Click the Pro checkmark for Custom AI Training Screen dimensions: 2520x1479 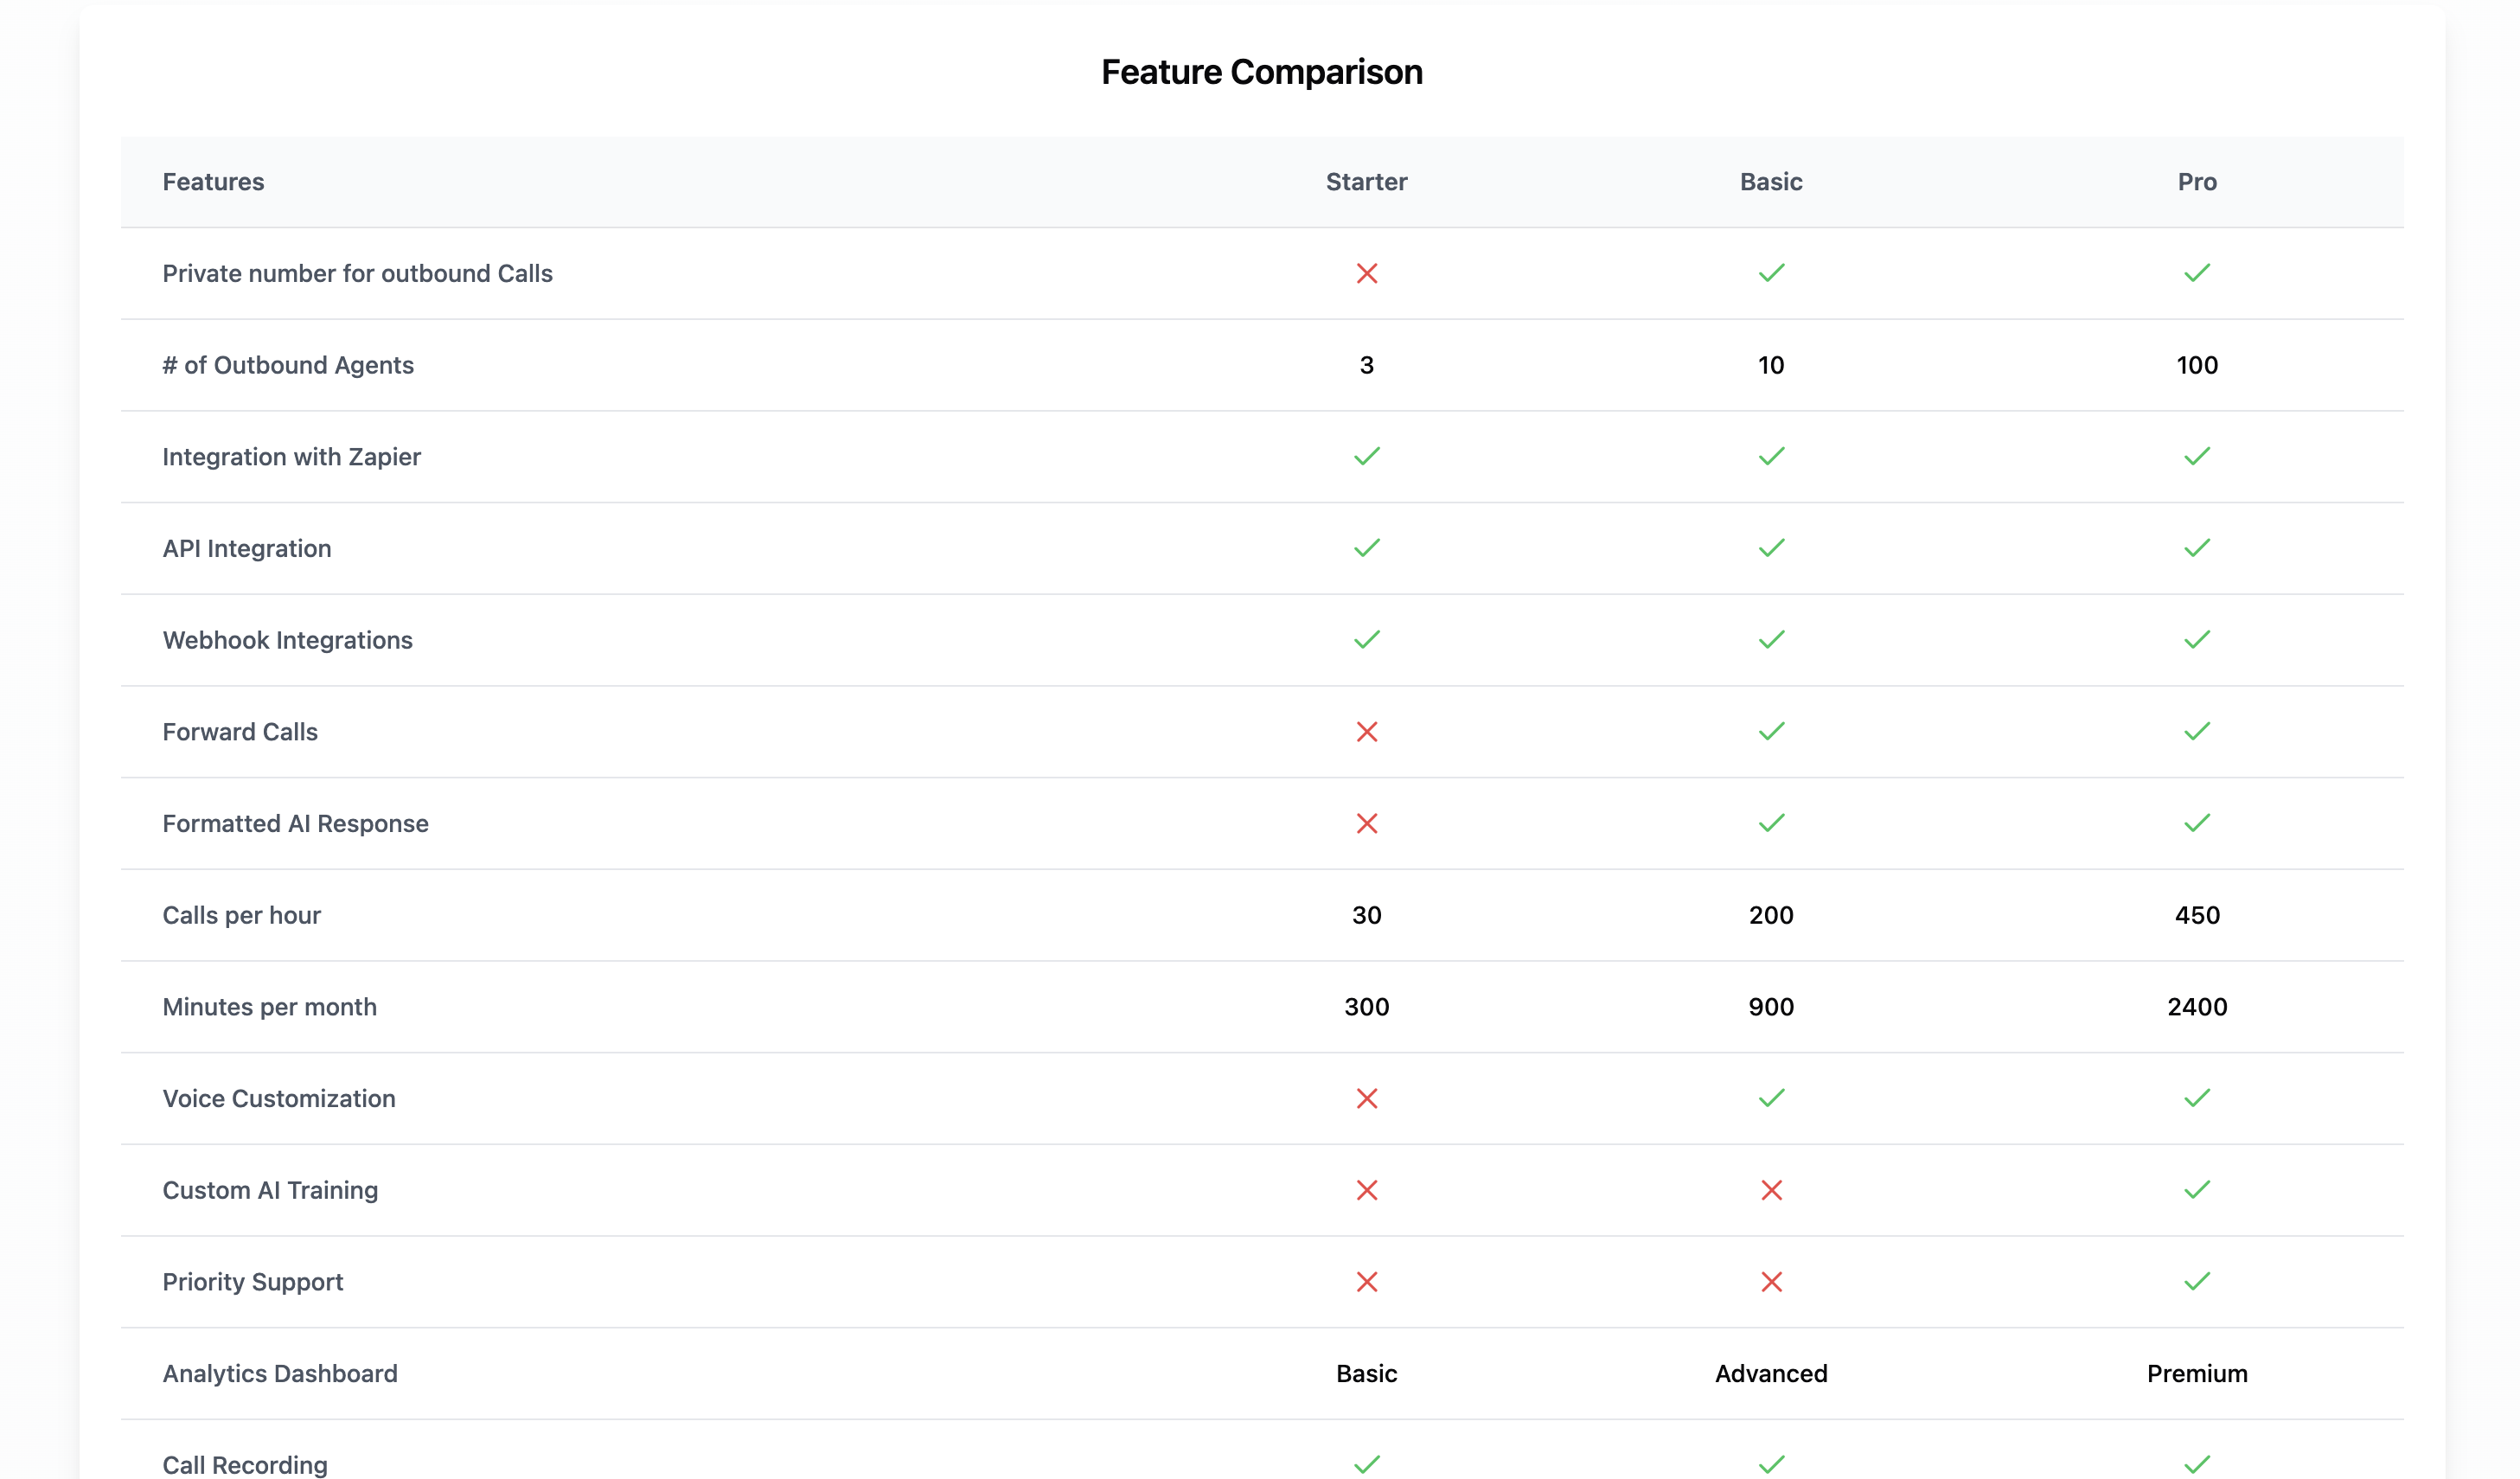(x=2196, y=1190)
